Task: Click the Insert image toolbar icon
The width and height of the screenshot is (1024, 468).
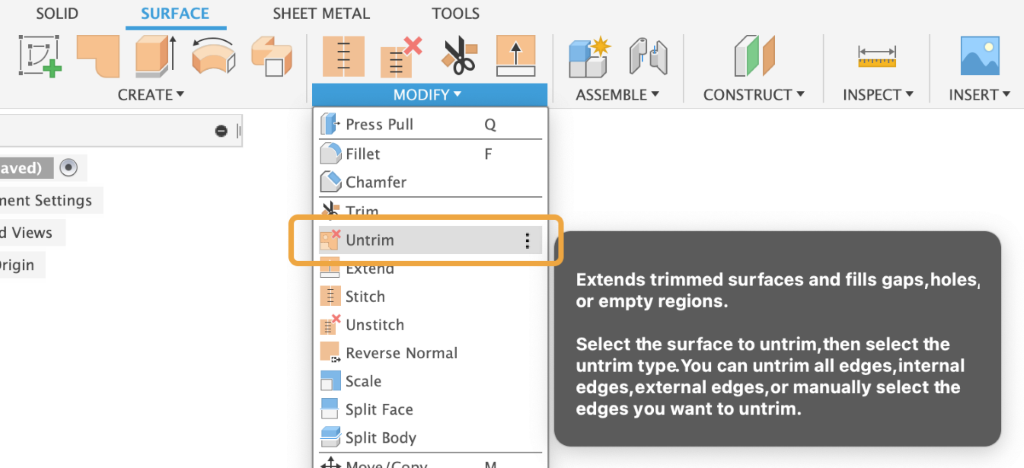Action: click(980, 56)
